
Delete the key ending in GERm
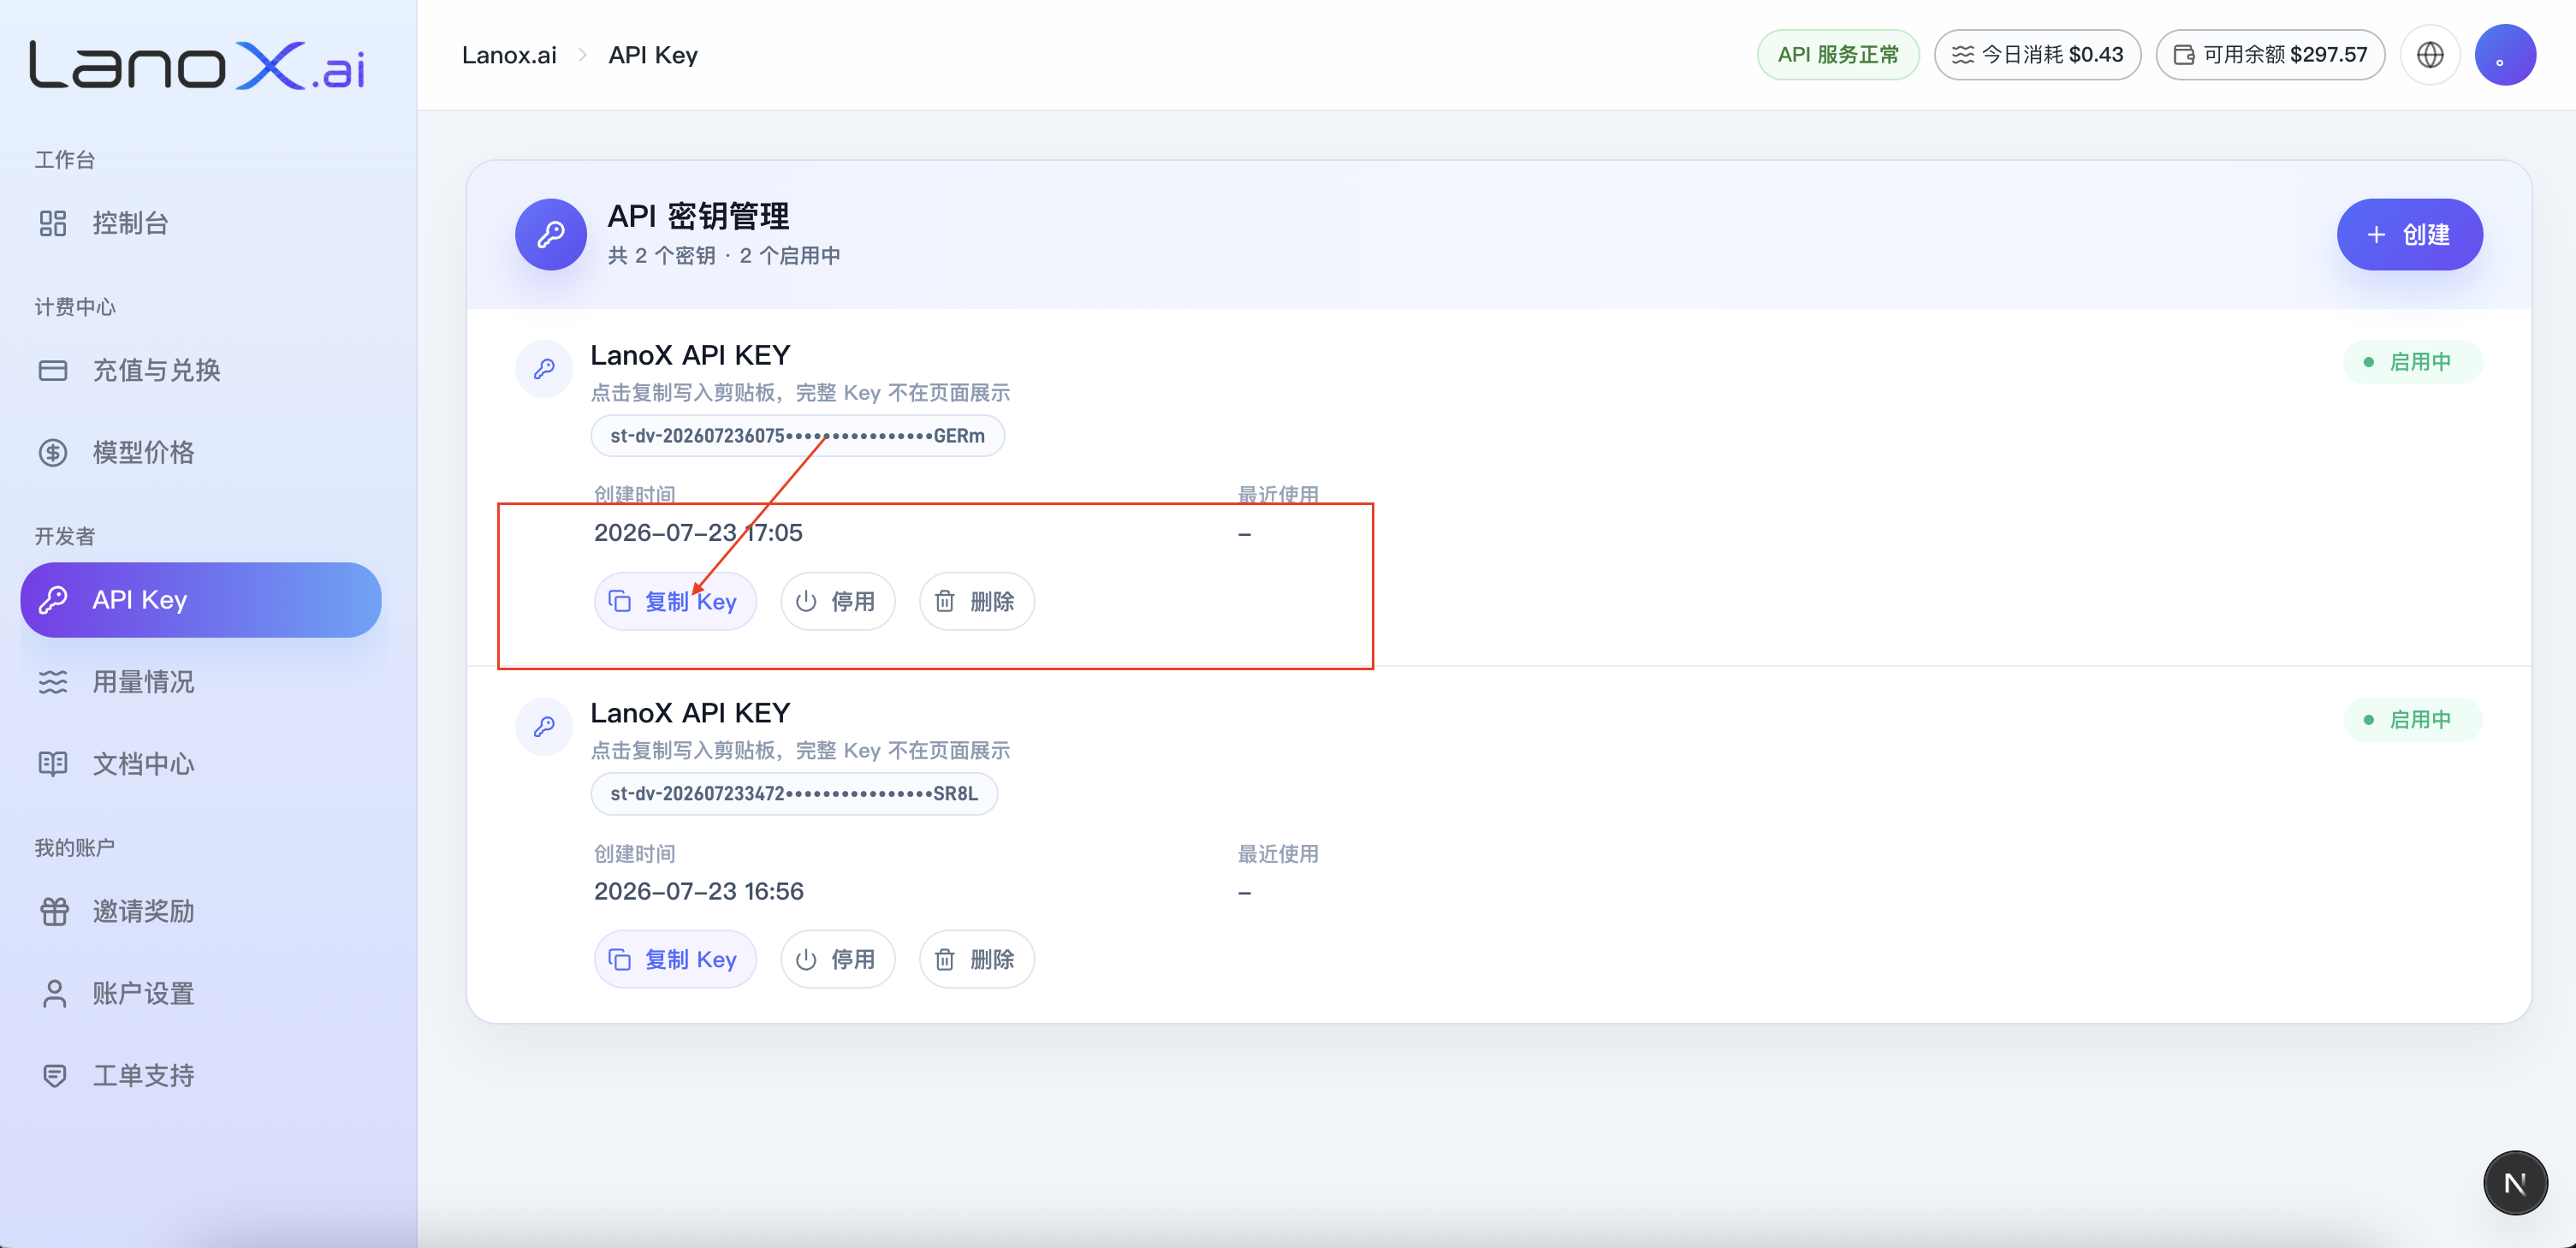coord(976,601)
